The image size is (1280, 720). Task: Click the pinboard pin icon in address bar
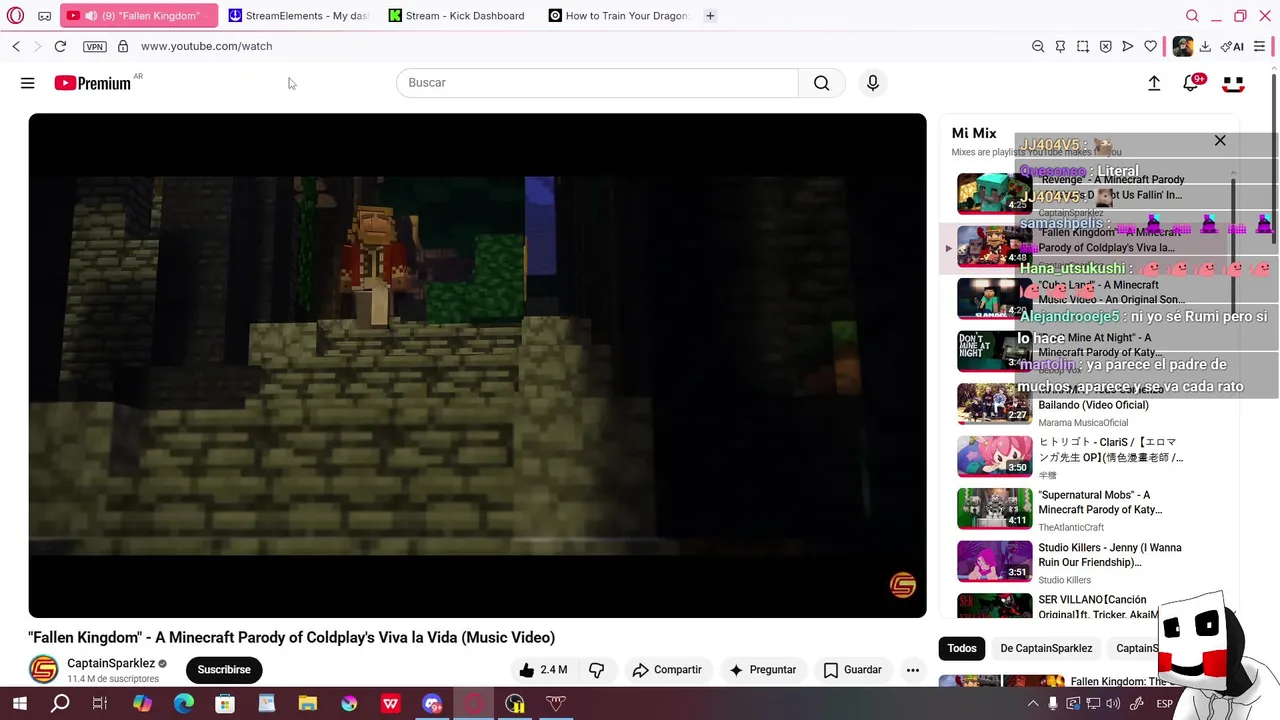click(1060, 46)
